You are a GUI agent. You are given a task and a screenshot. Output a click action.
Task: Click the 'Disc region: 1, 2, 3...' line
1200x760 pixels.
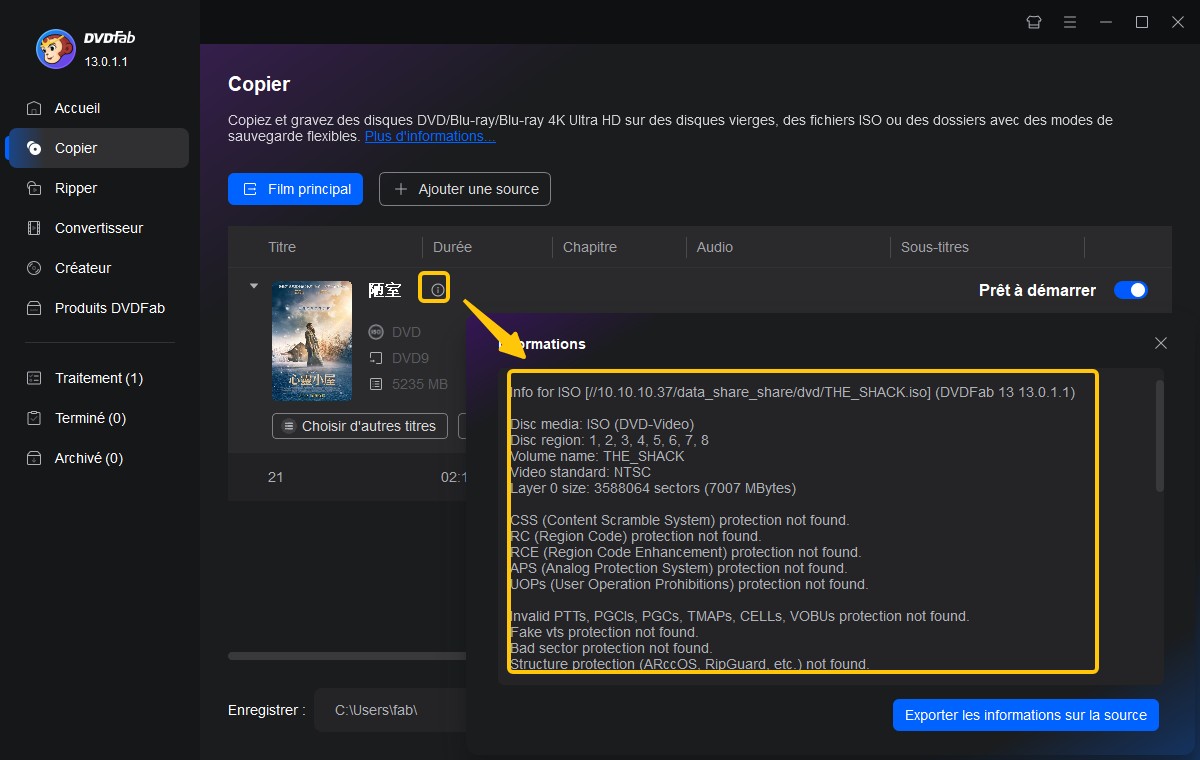click(609, 440)
